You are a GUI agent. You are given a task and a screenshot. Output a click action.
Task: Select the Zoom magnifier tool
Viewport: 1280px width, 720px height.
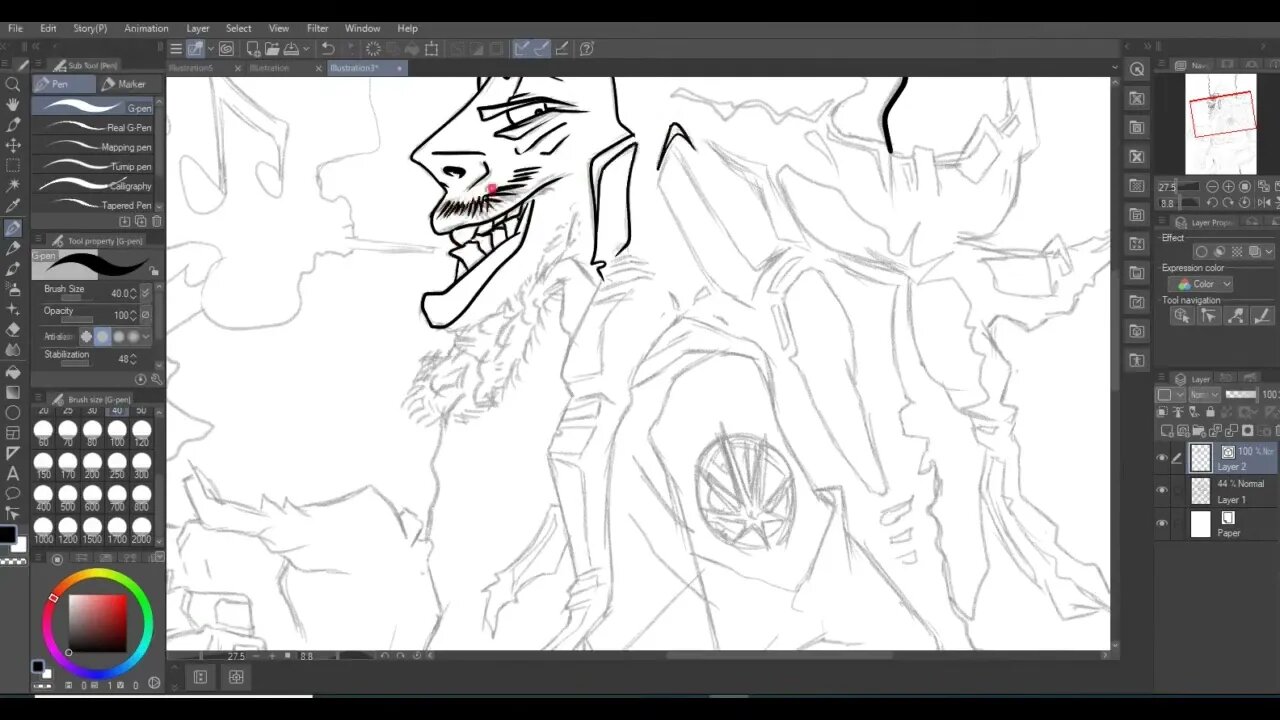[x=13, y=84]
